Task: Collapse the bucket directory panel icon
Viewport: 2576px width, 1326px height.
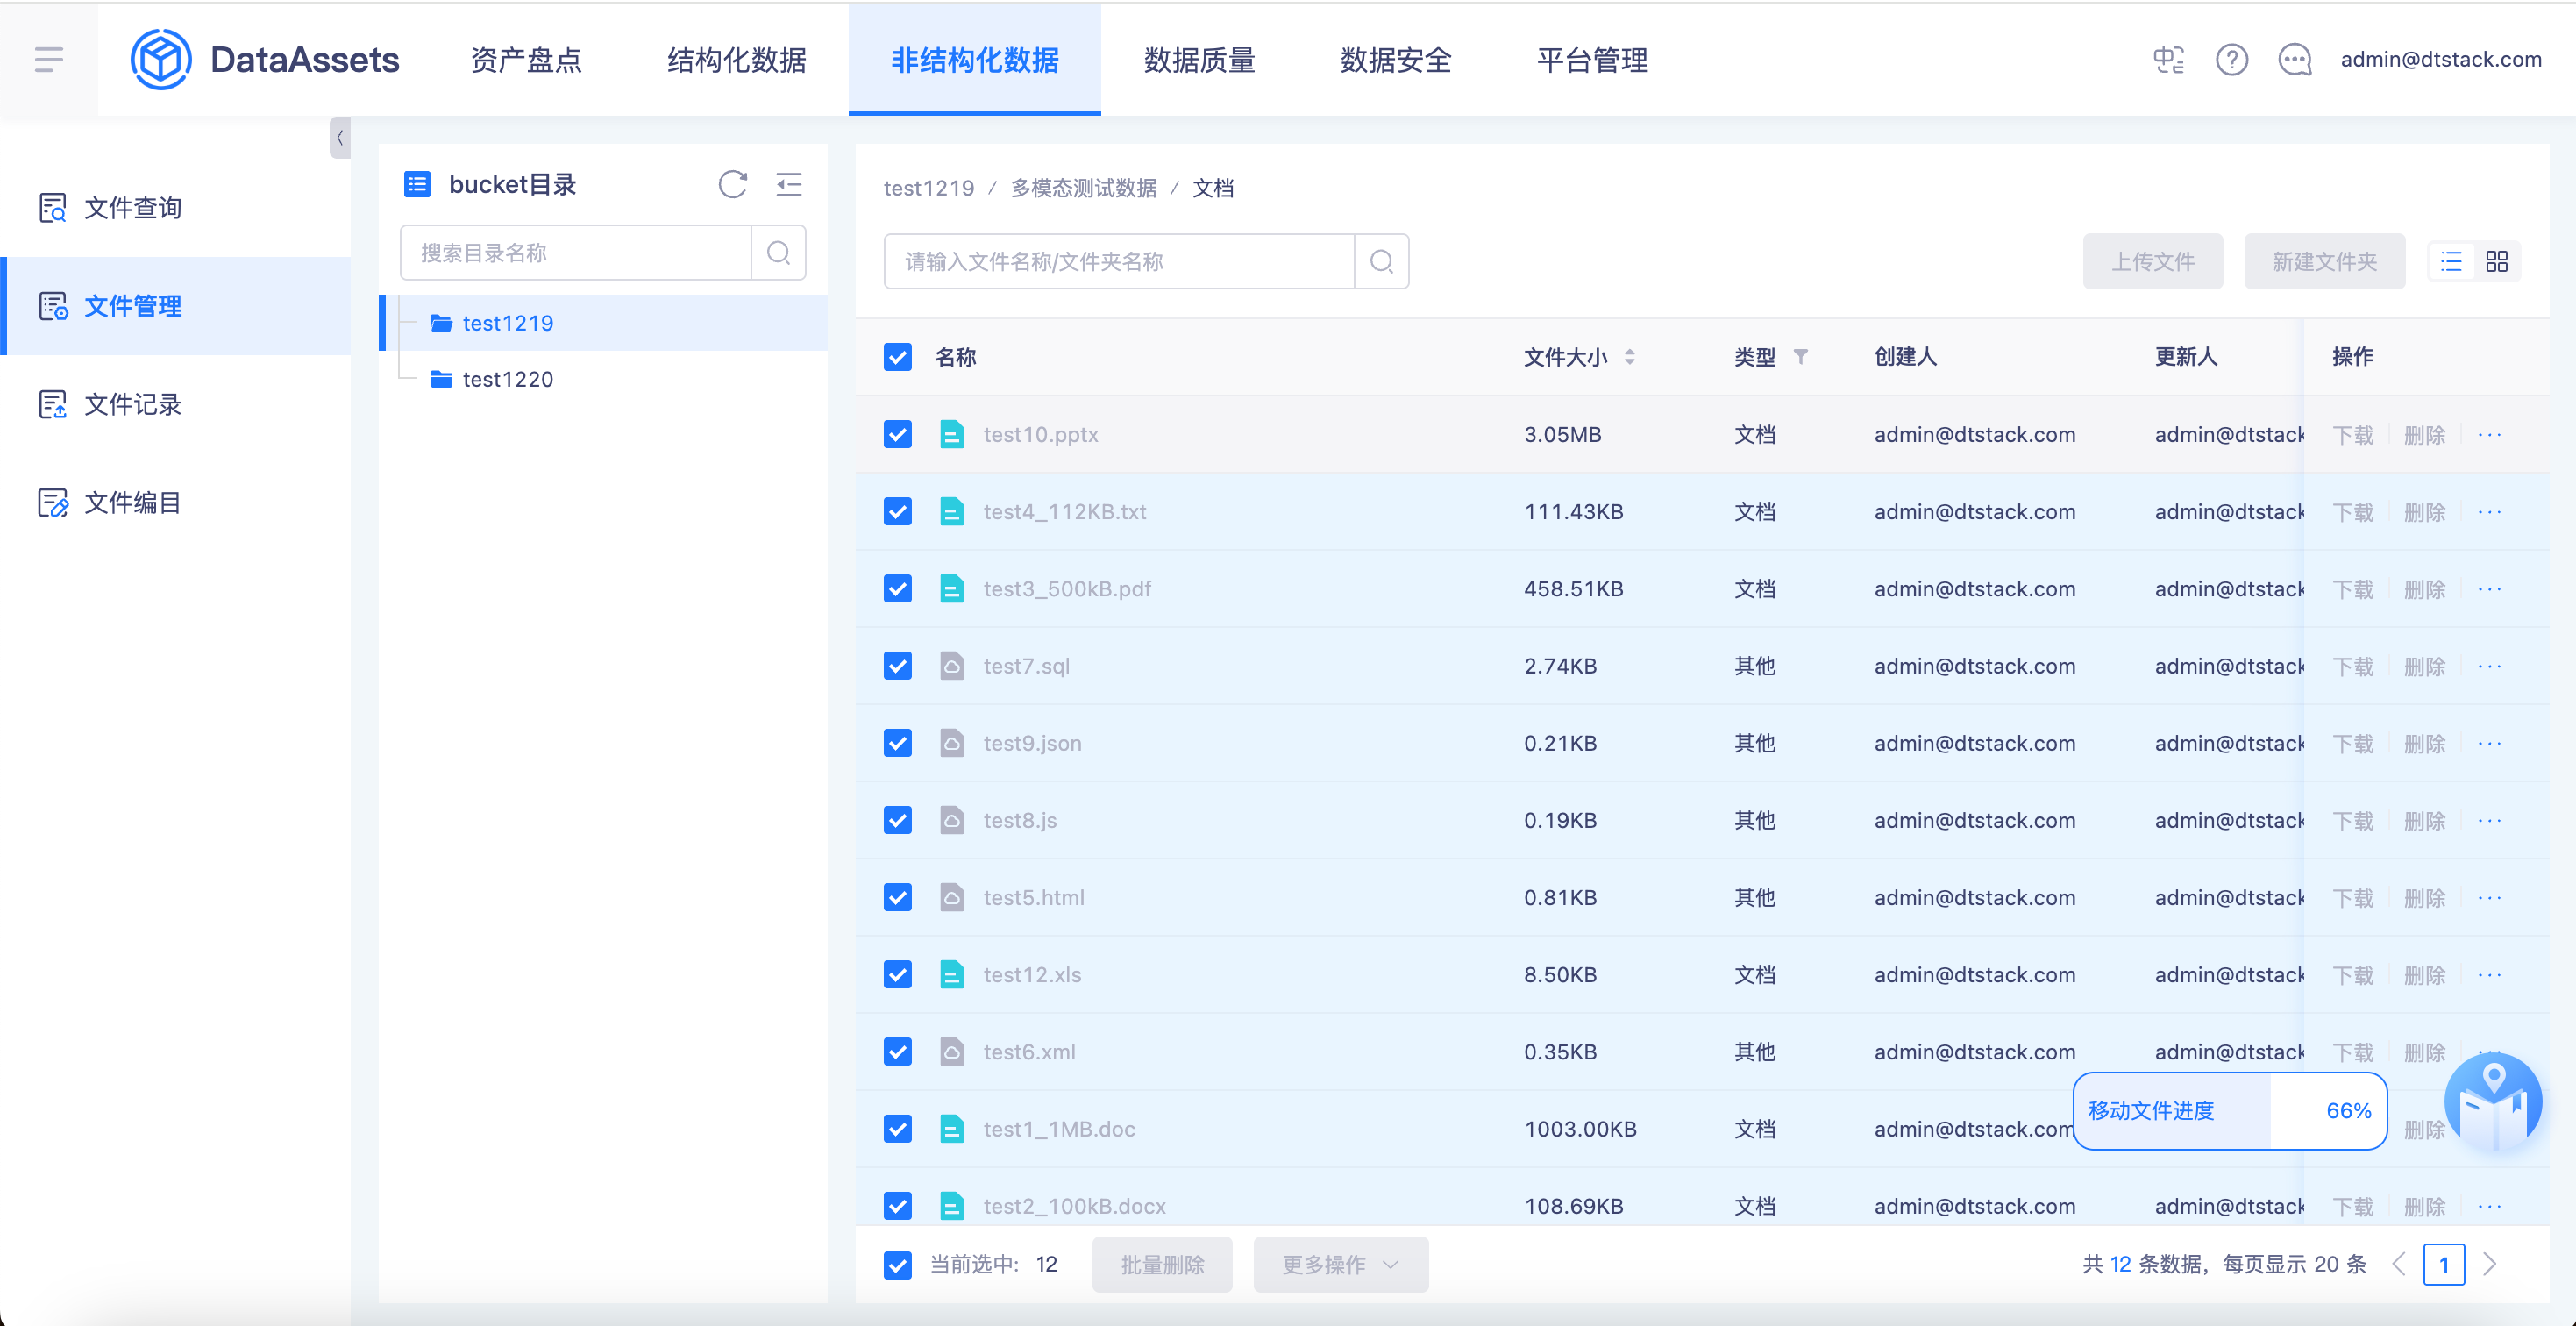Action: point(789,184)
